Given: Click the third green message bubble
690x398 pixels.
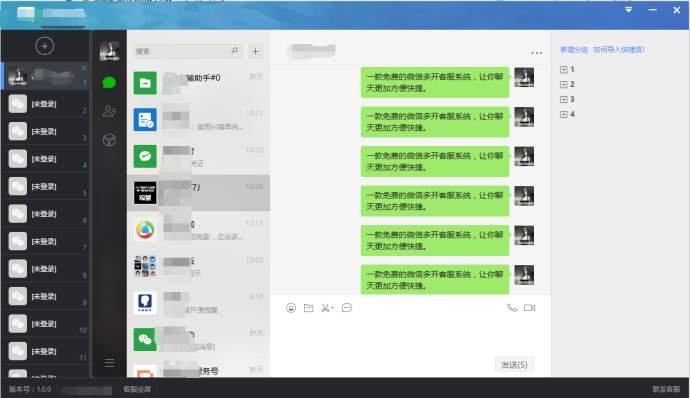Looking at the screenshot, I should point(435,161).
